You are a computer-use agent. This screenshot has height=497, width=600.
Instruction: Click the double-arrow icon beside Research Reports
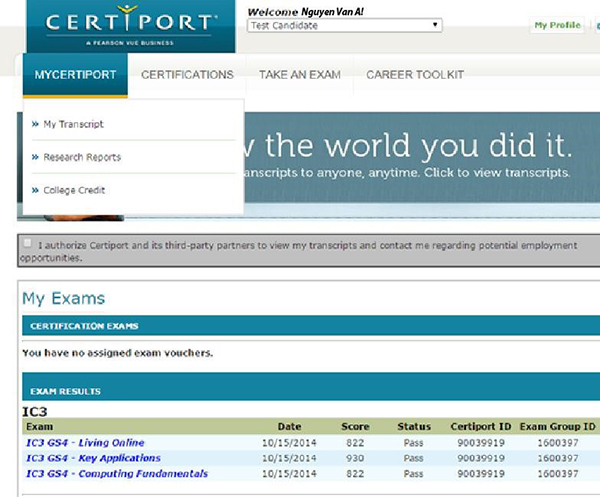[x=35, y=157]
